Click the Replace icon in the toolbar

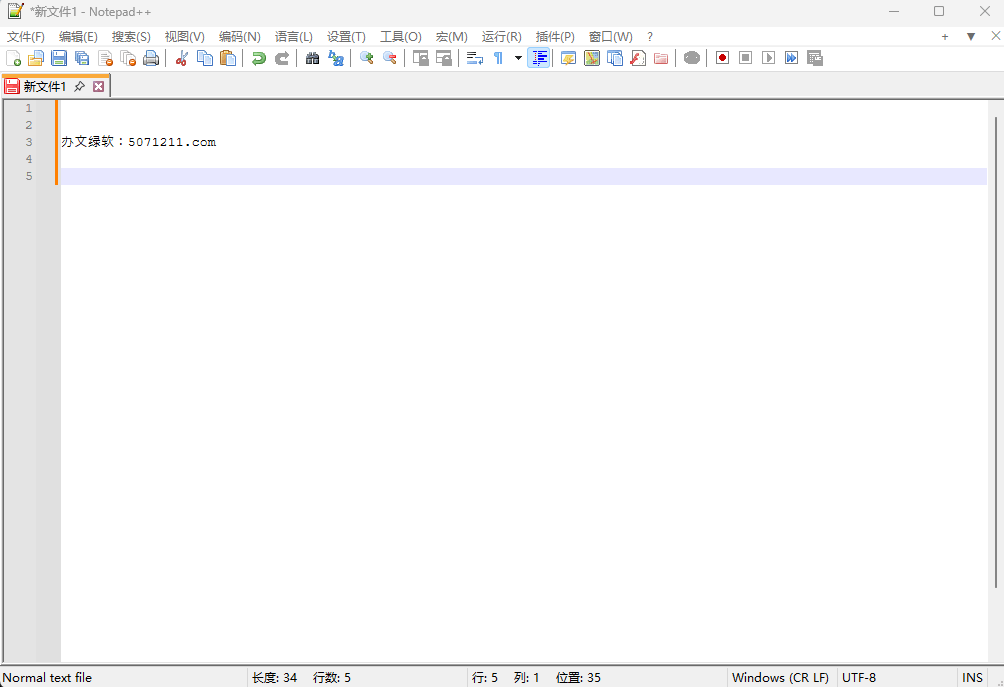(x=336, y=58)
